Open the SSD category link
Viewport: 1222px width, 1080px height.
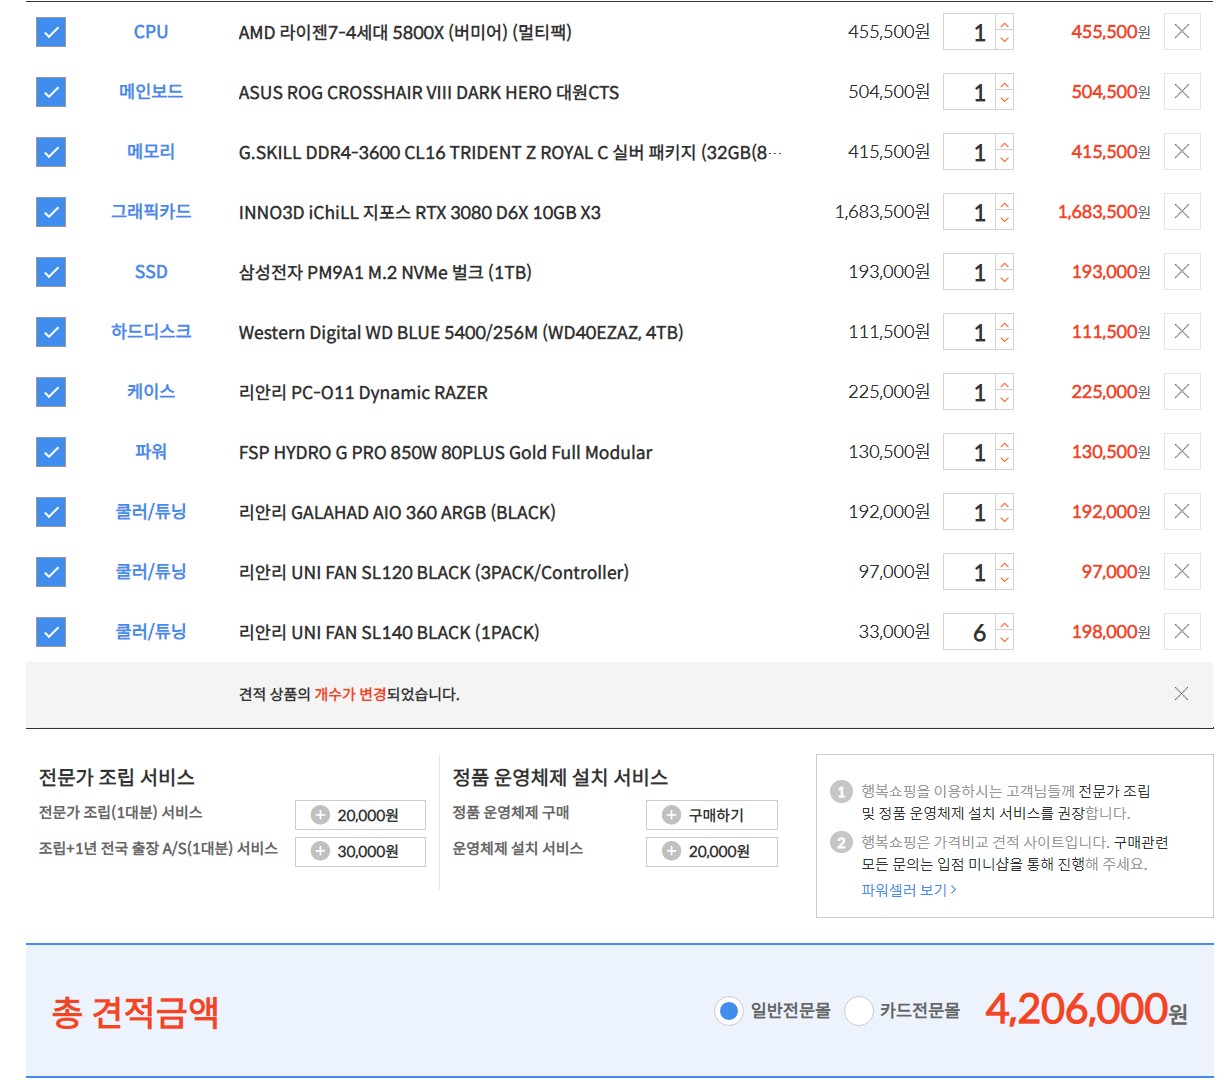(151, 272)
